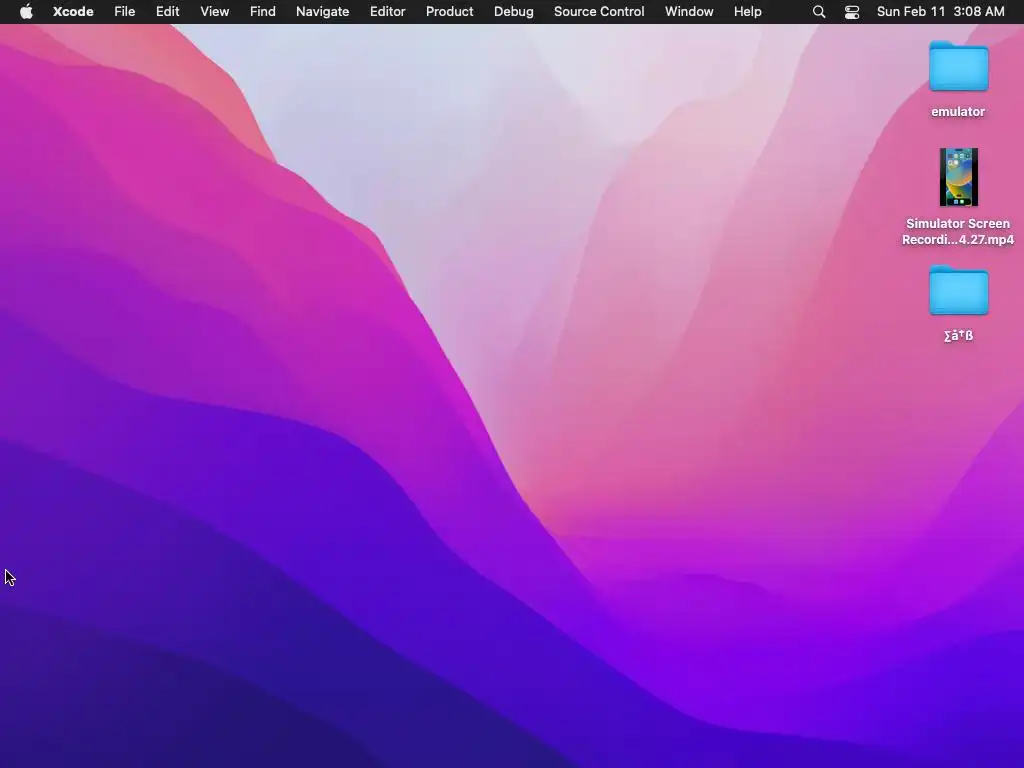Click the emulator folder name label
The height and width of the screenshot is (768, 1024).
pos(958,112)
